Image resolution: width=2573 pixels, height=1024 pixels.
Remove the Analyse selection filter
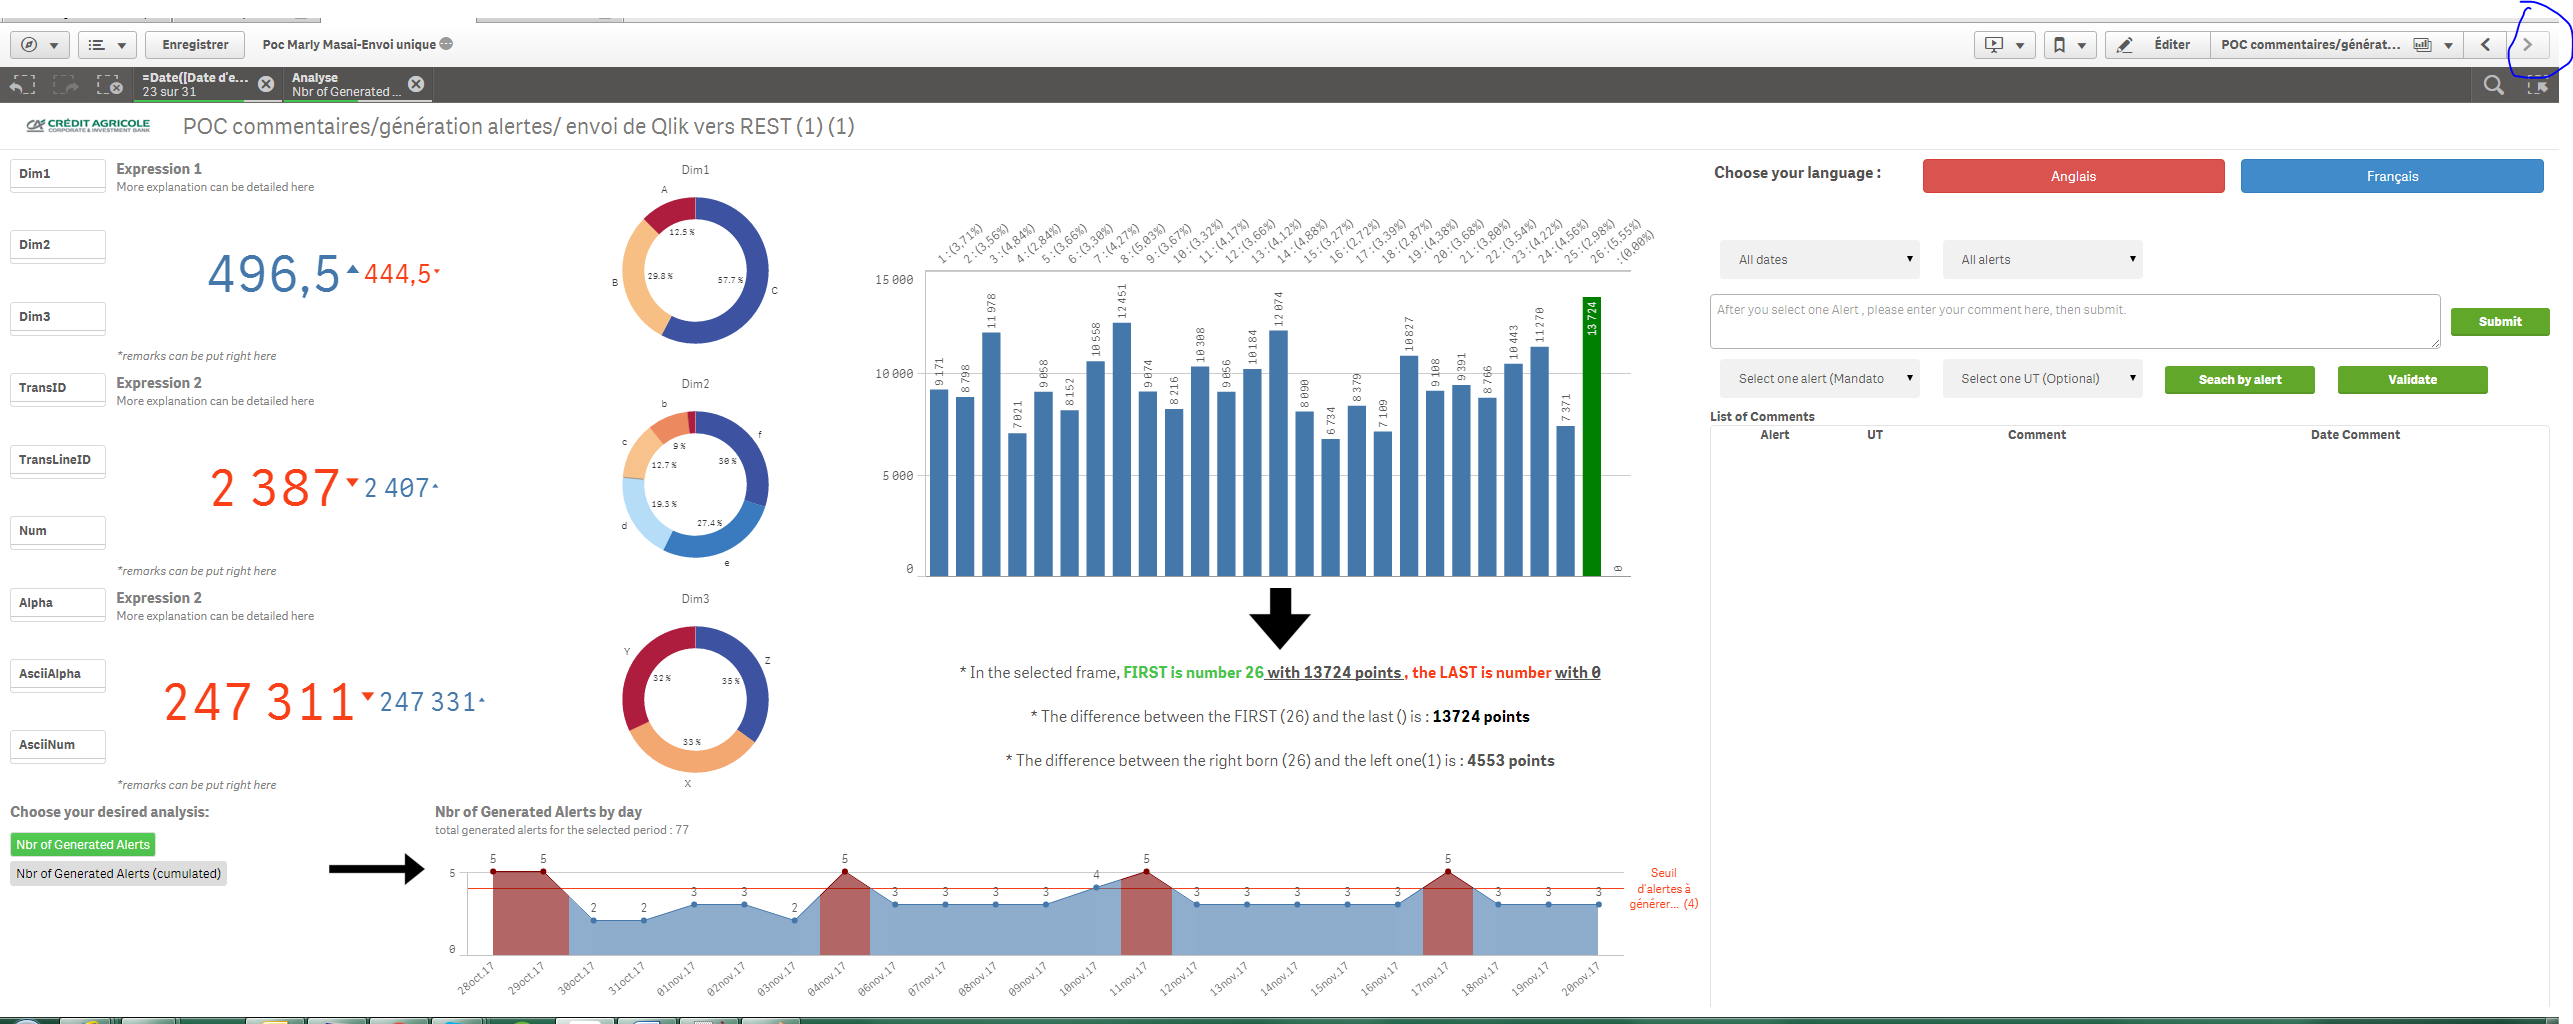click(416, 84)
